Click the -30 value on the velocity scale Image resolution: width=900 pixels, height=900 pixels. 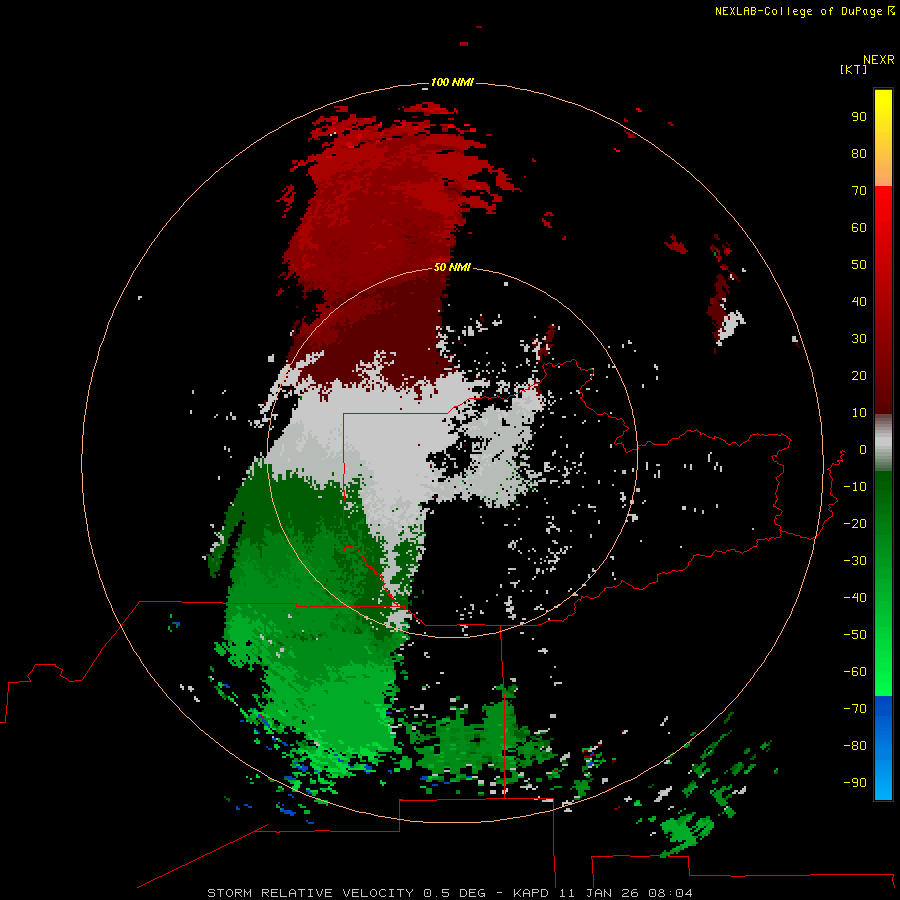[855, 561]
